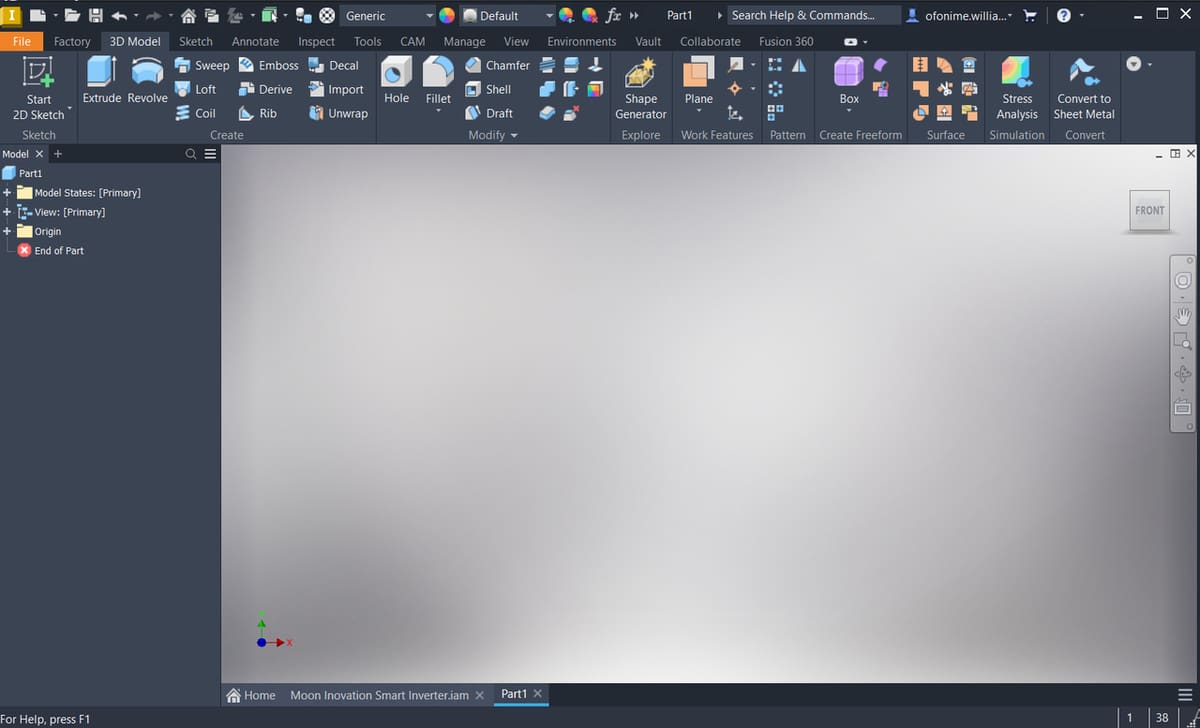The height and width of the screenshot is (728, 1200).
Task: Create a freeform Box
Action: point(849,80)
